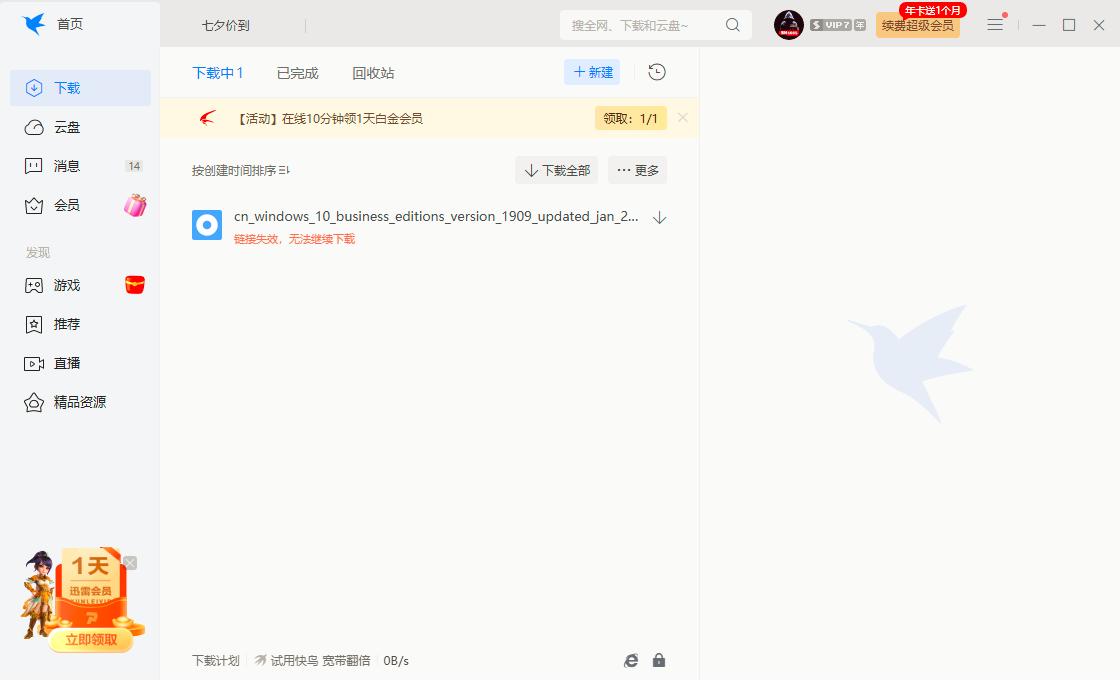Open 下载计划 in the status bar

216,661
